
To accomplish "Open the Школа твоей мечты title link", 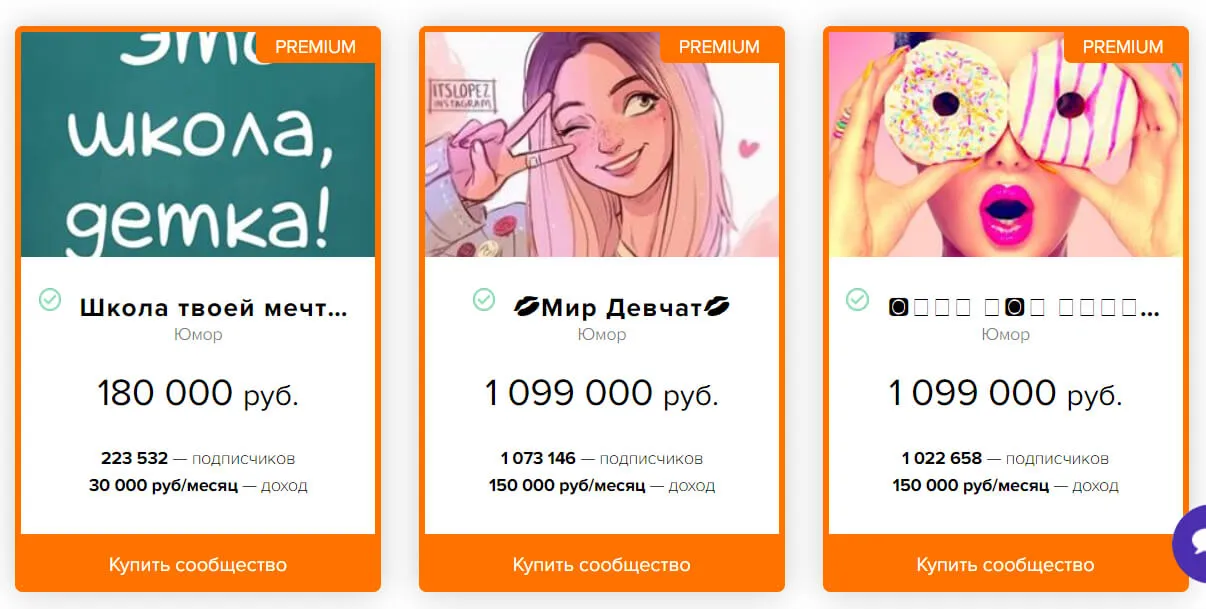I will coord(213,308).
